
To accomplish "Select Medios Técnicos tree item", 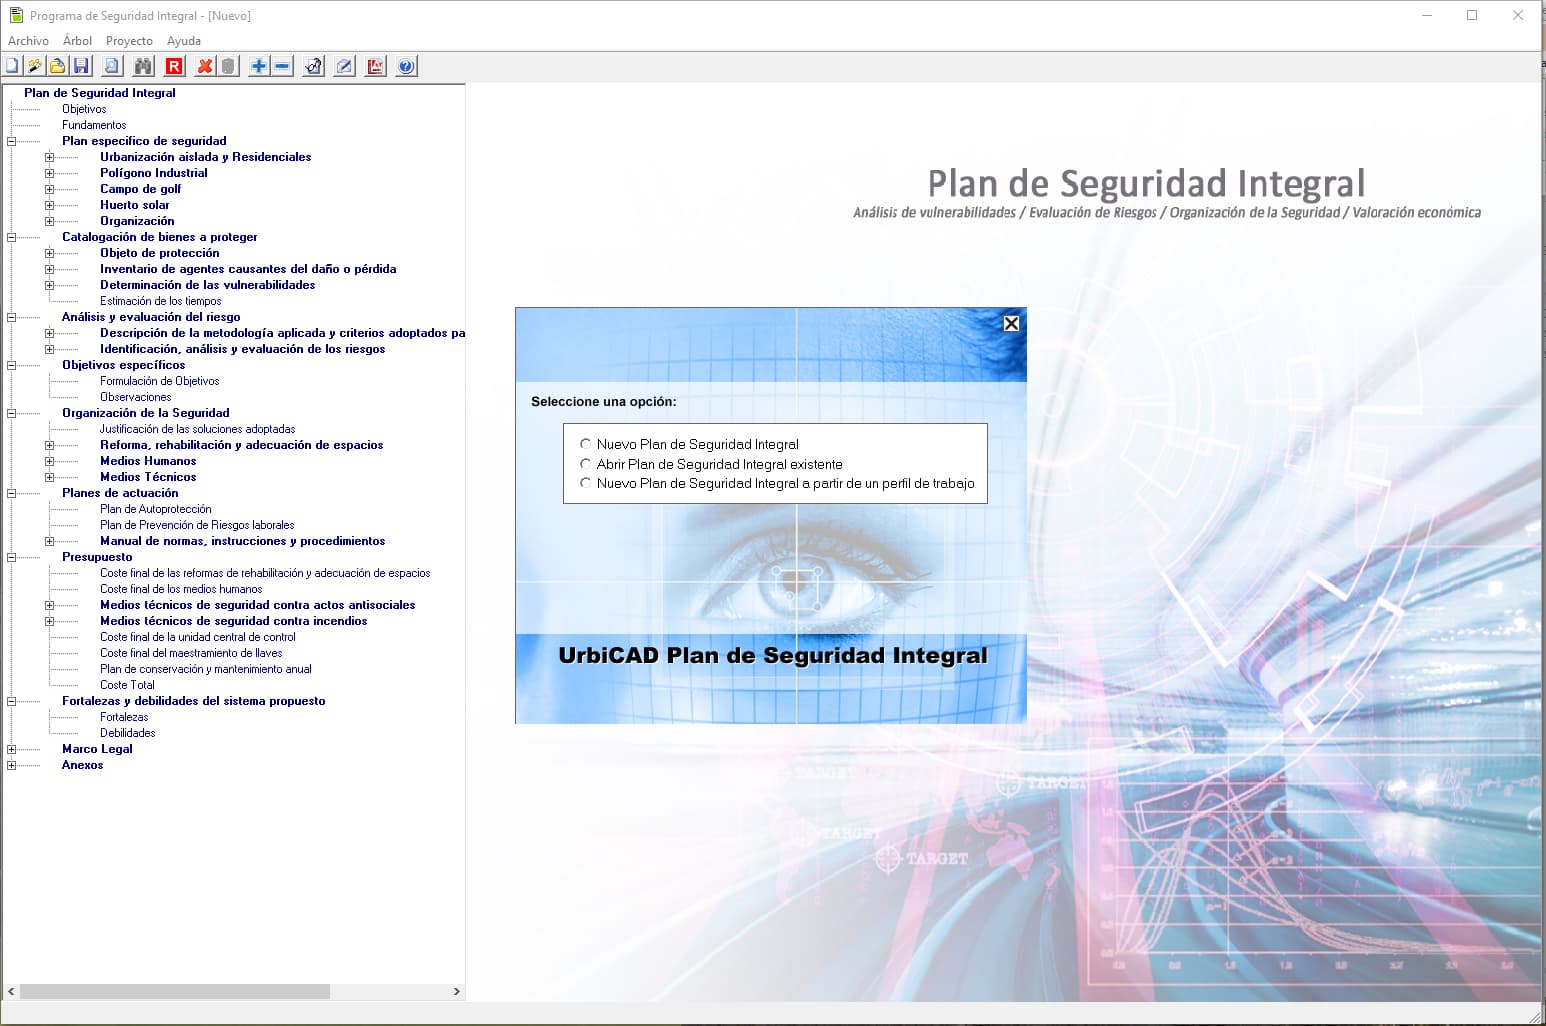I will (148, 477).
